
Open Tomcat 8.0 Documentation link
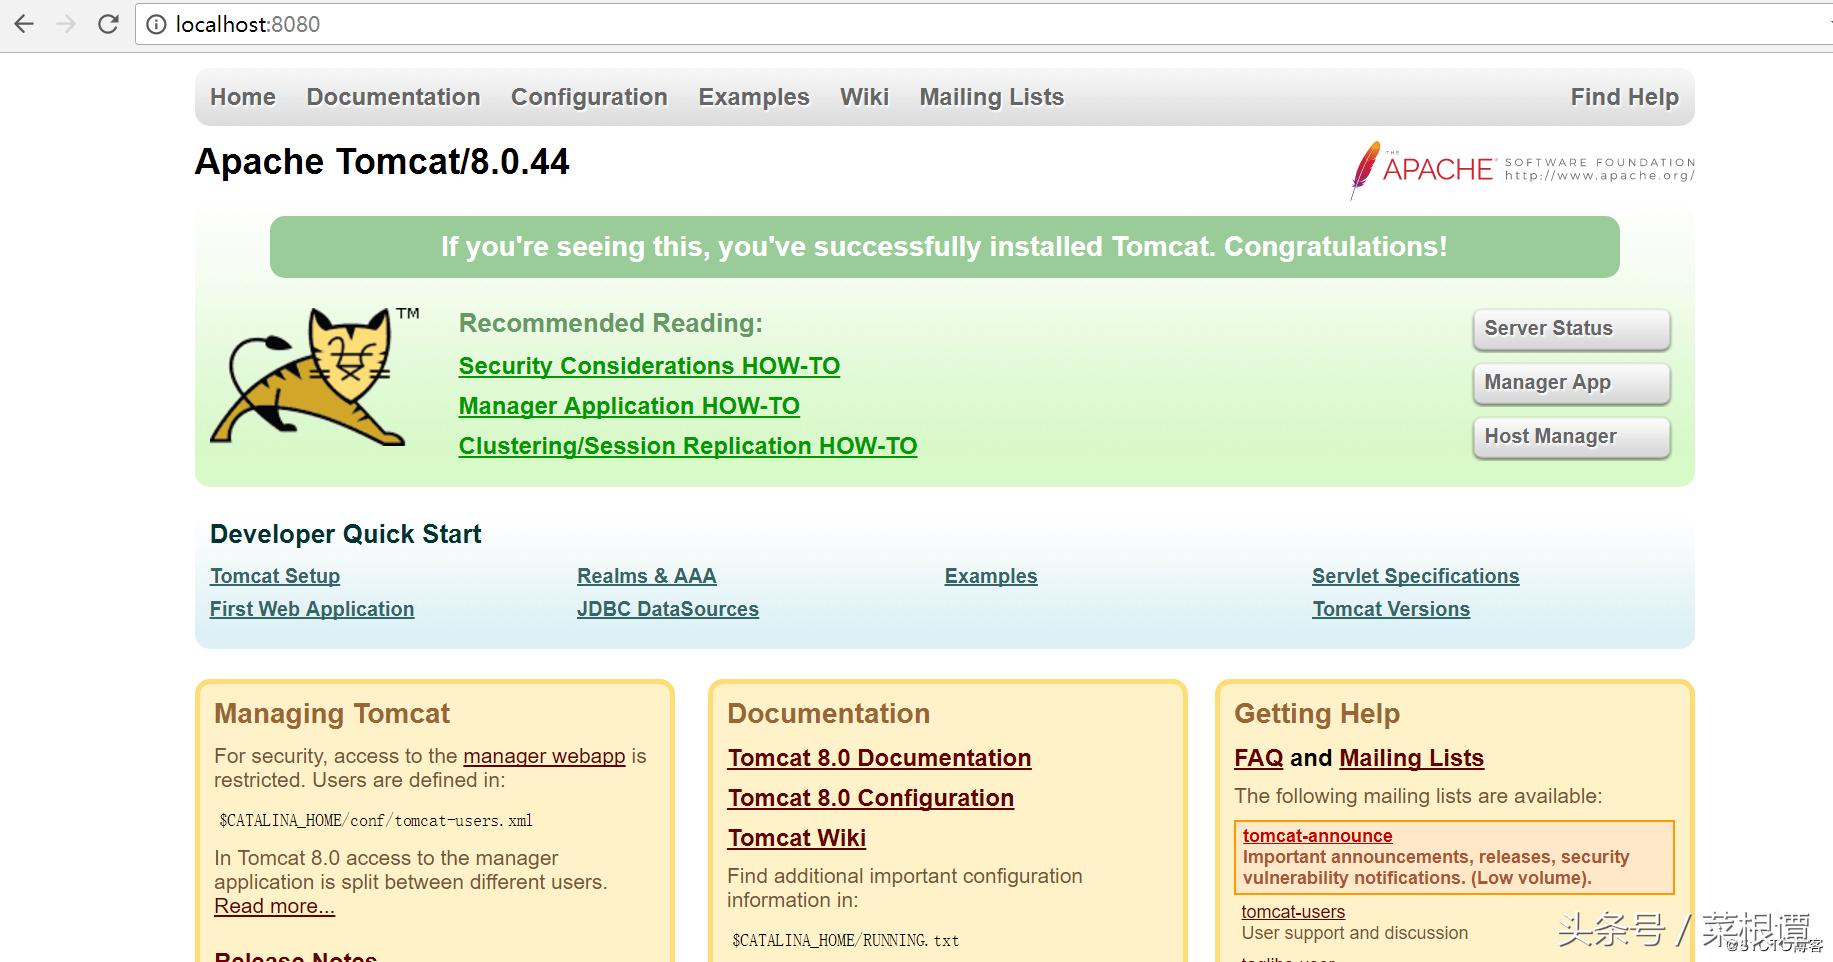click(879, 758)
